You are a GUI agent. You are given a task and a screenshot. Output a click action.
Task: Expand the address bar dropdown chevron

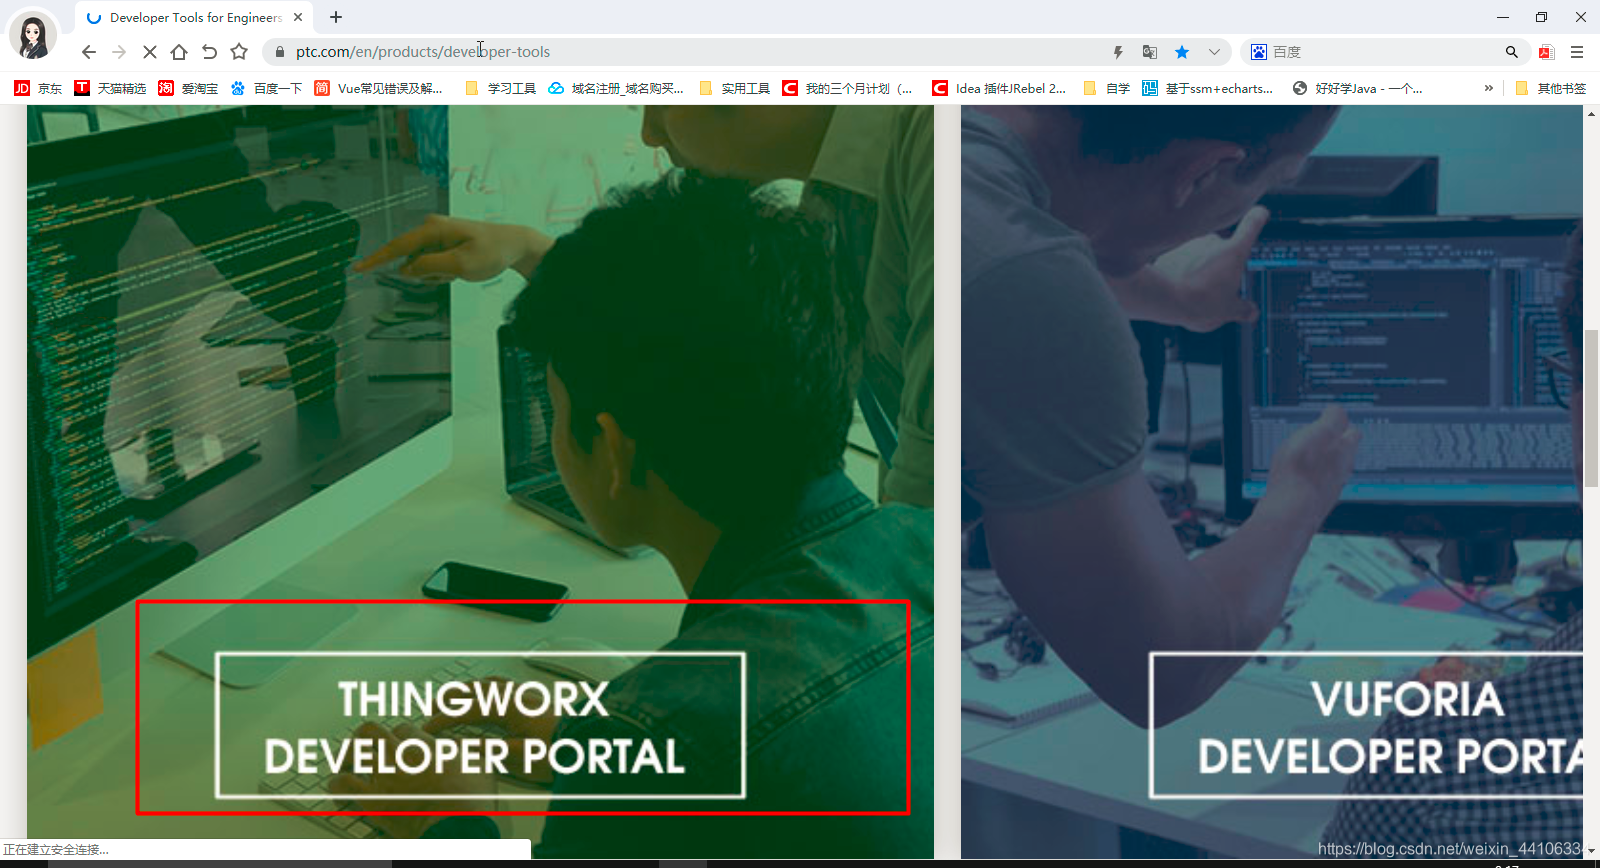pos(1214,52)
